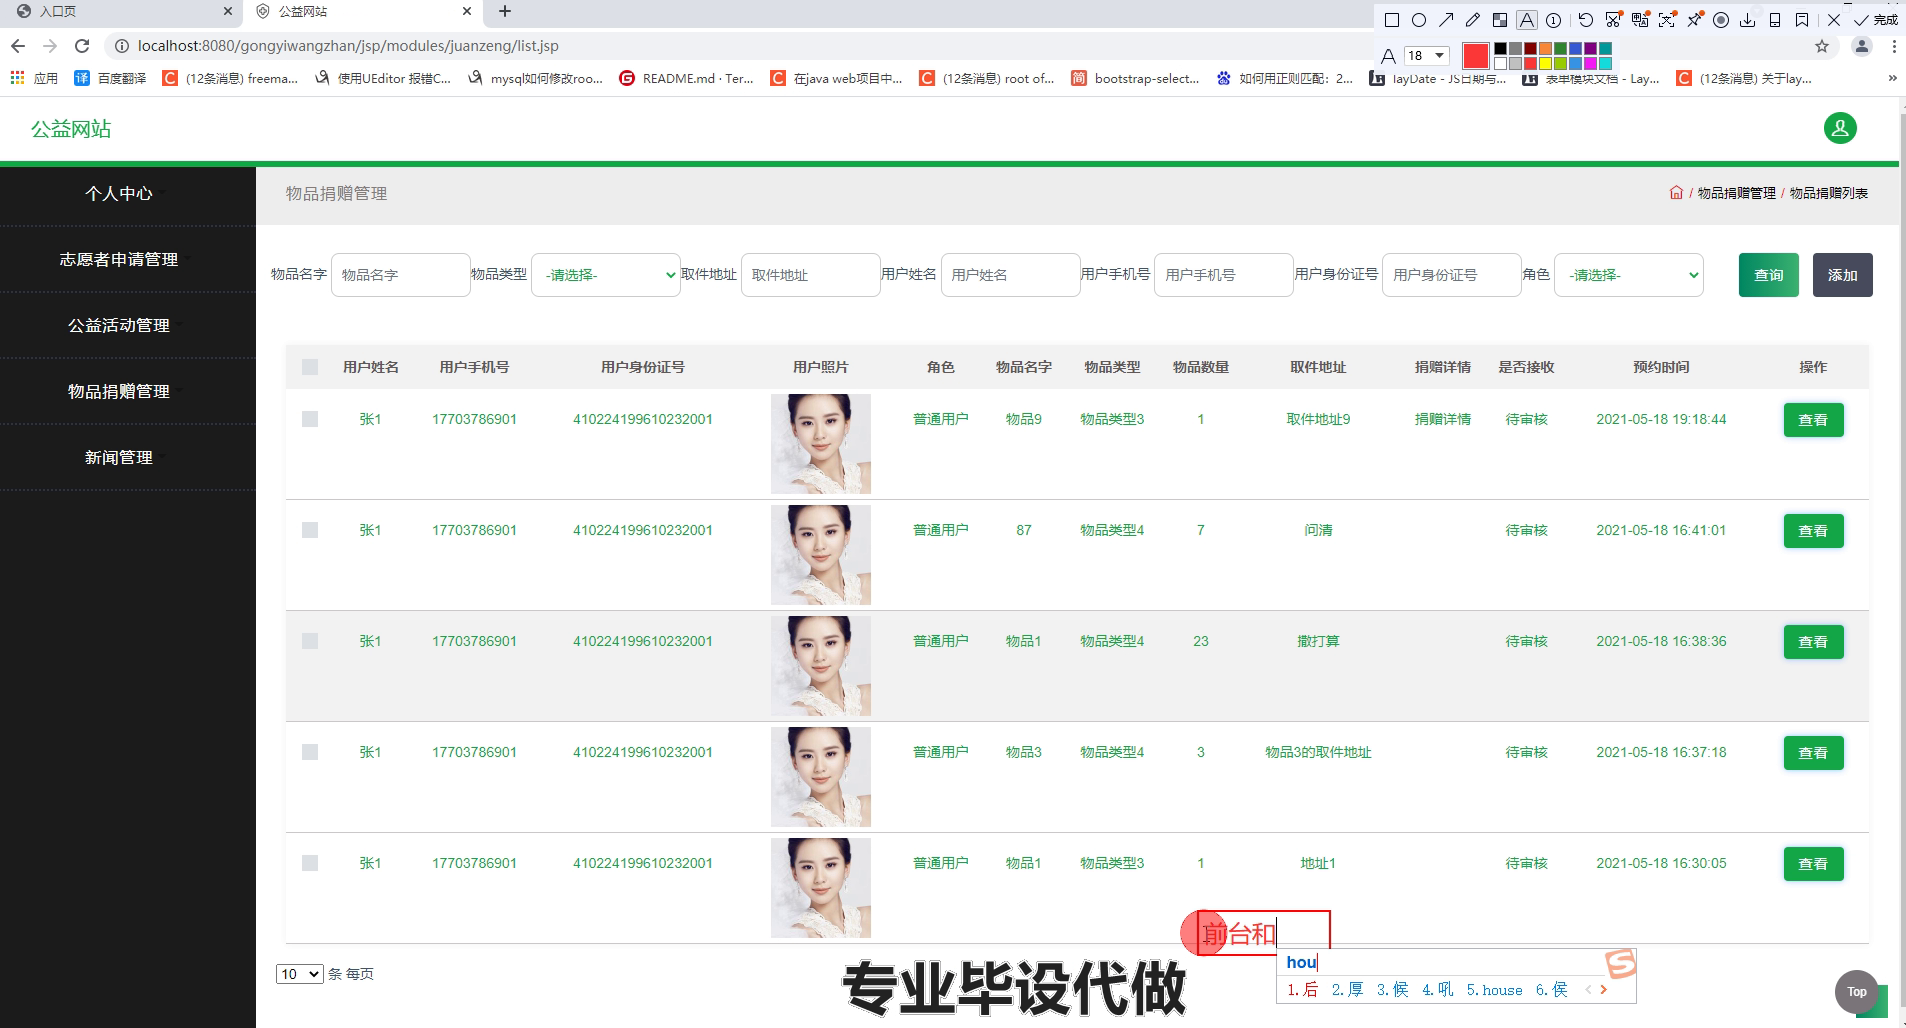Select the text annotation tool
Viewport: 1906px width, 1028px height.
pyautogui.click(x=1527, y=20)
